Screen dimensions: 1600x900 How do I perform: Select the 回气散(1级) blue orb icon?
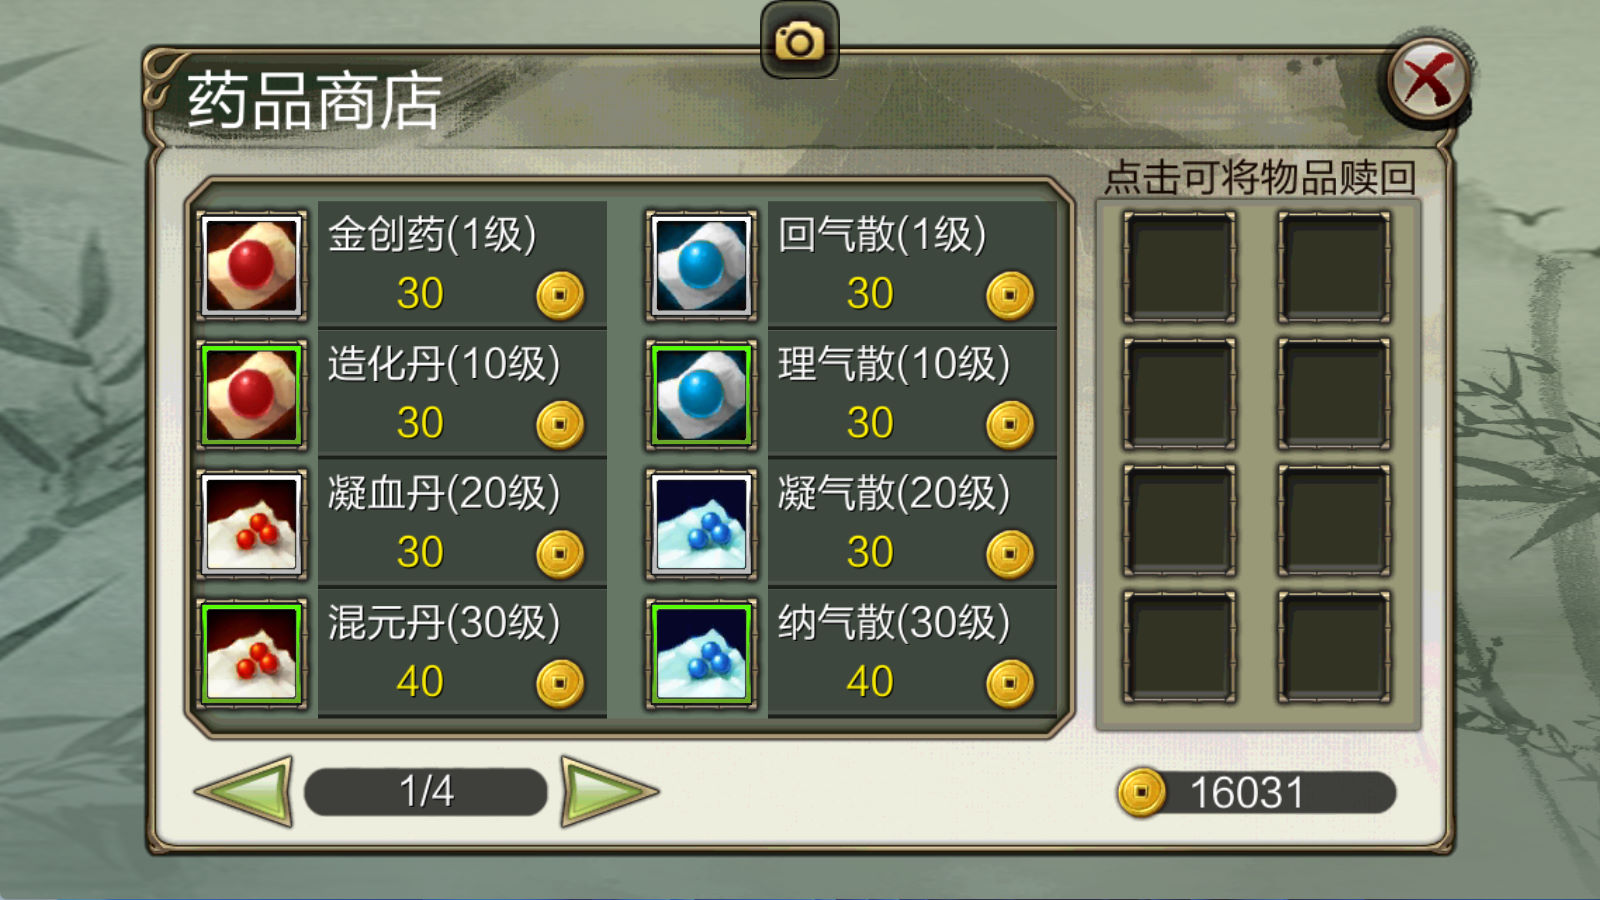[701, 266]
